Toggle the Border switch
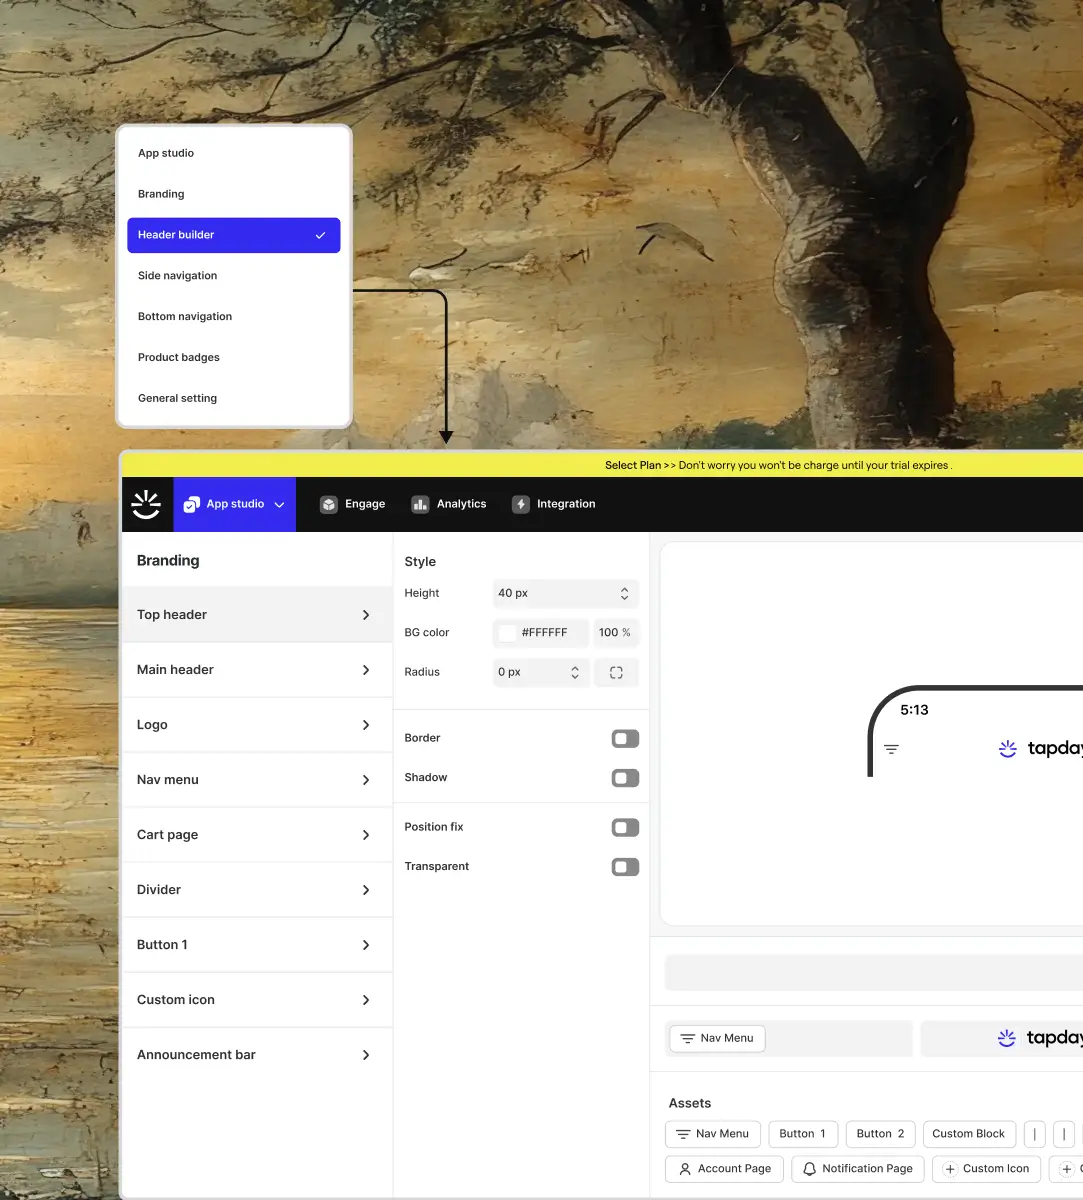 click(625, 739)
